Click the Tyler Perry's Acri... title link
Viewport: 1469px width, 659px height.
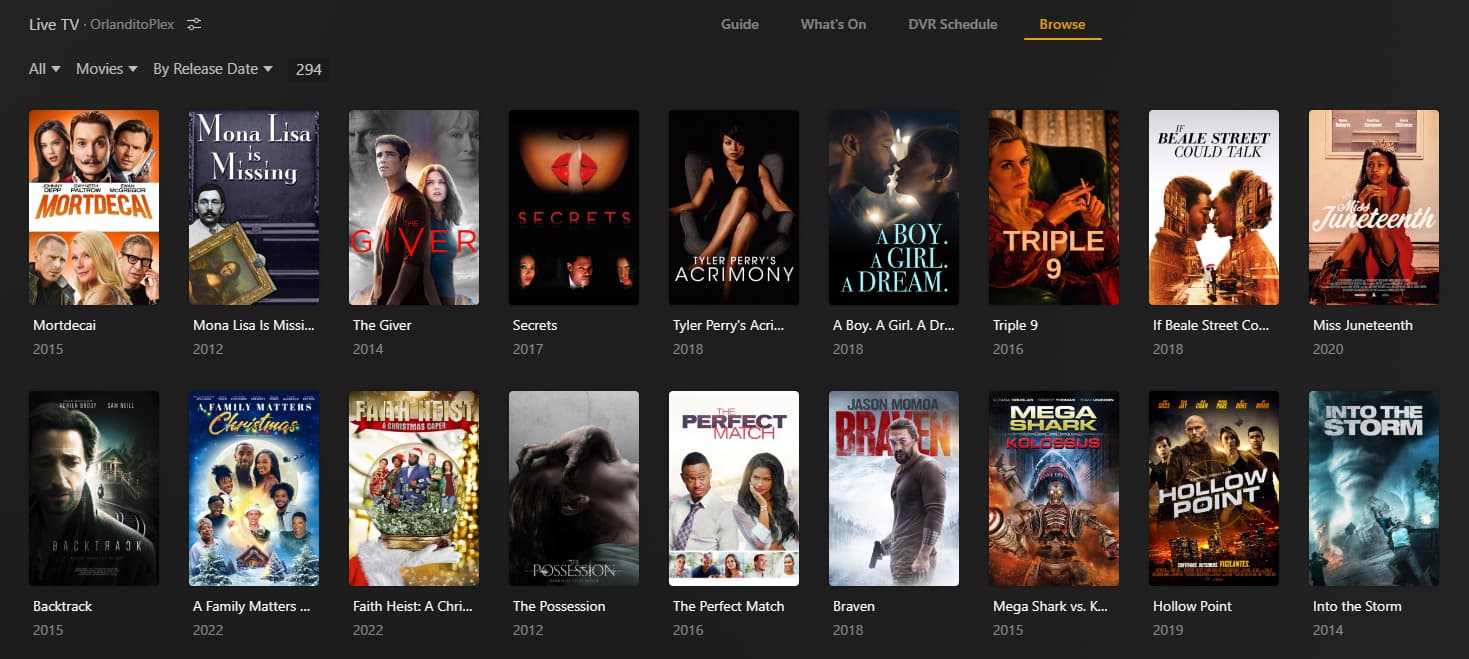(729, 325)
